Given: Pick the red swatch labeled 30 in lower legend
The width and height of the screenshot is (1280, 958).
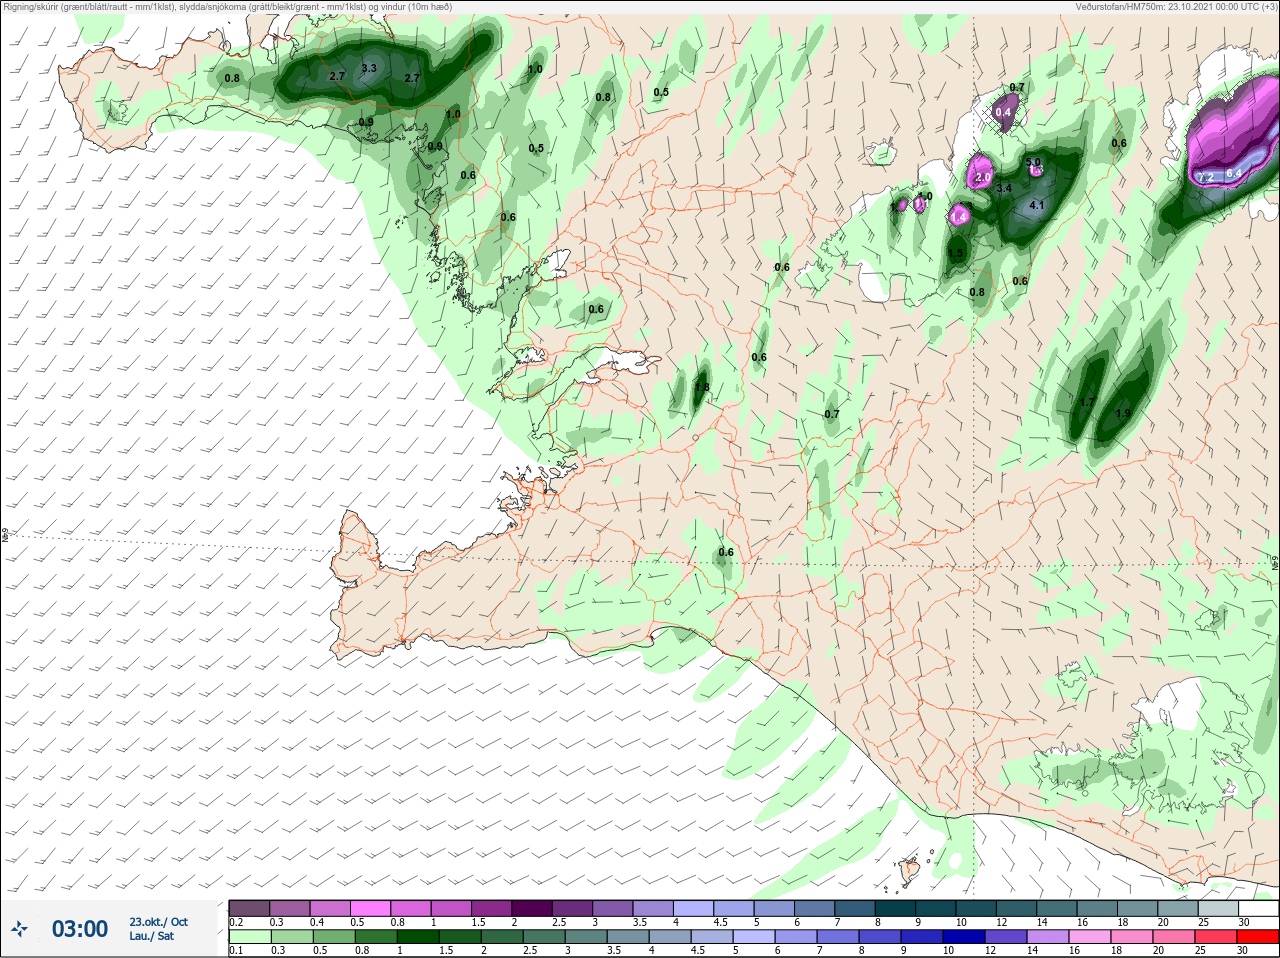Looking at the screenshot, I should (1258, 937).
